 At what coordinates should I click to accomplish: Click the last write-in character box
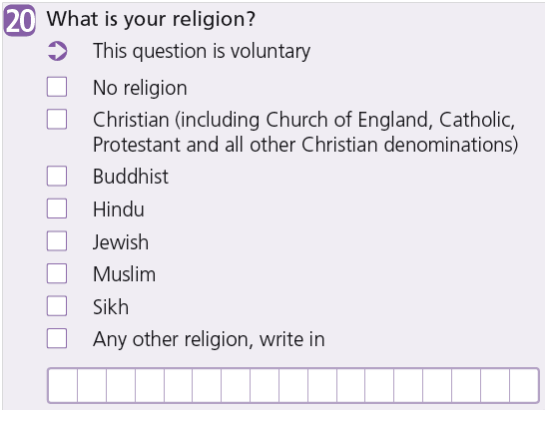524,385
